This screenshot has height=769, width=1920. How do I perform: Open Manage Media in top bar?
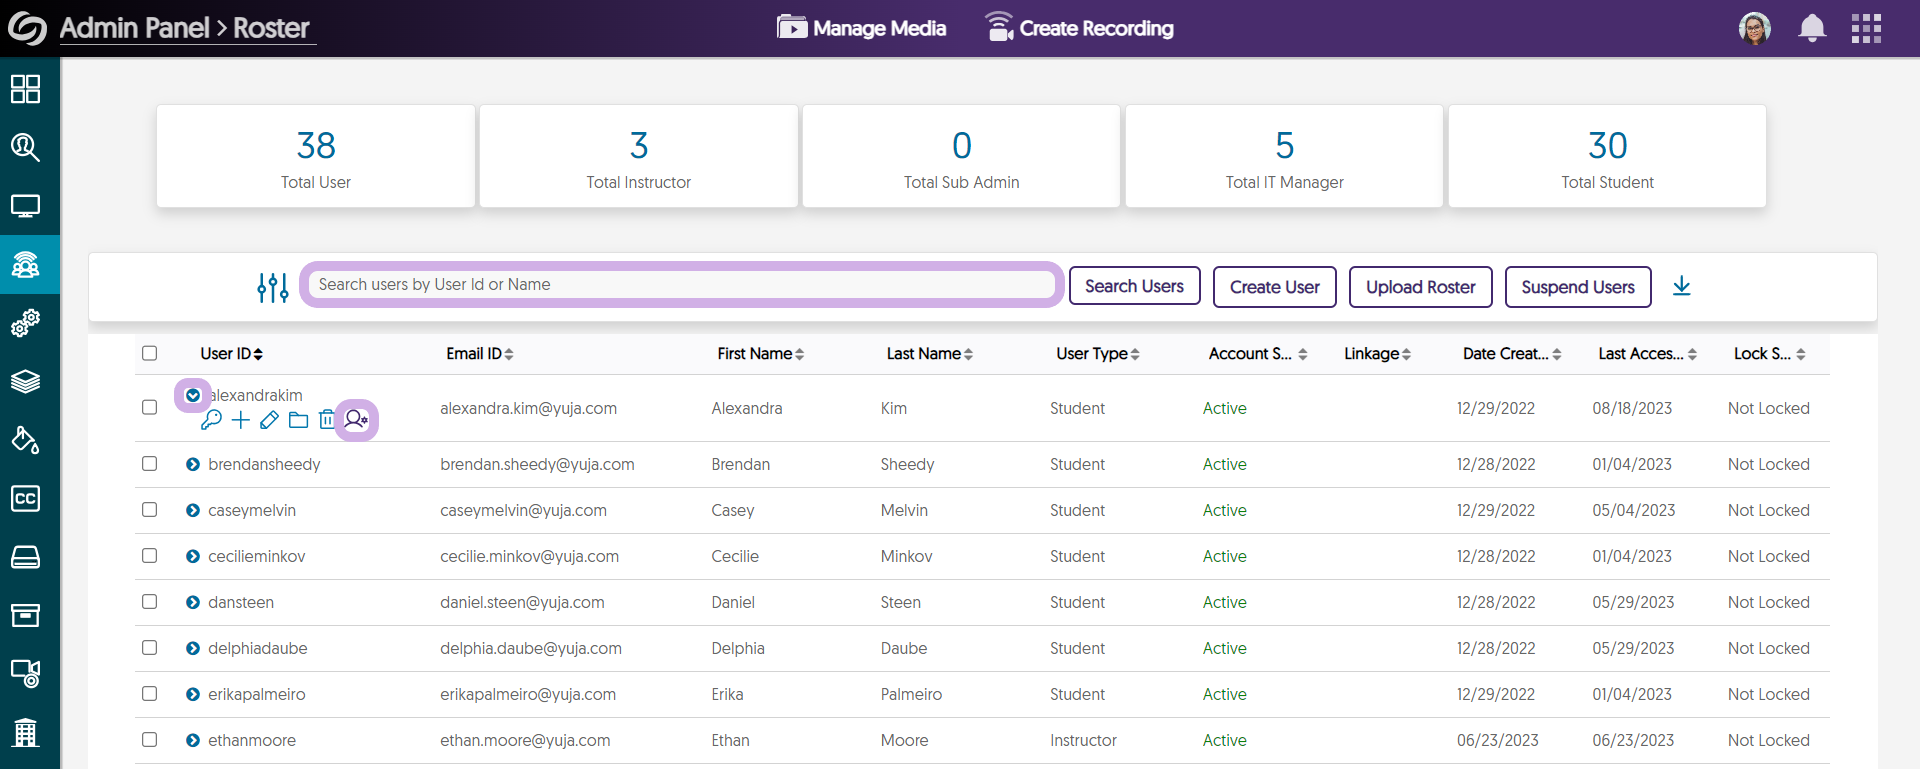(x=862, y=28)
